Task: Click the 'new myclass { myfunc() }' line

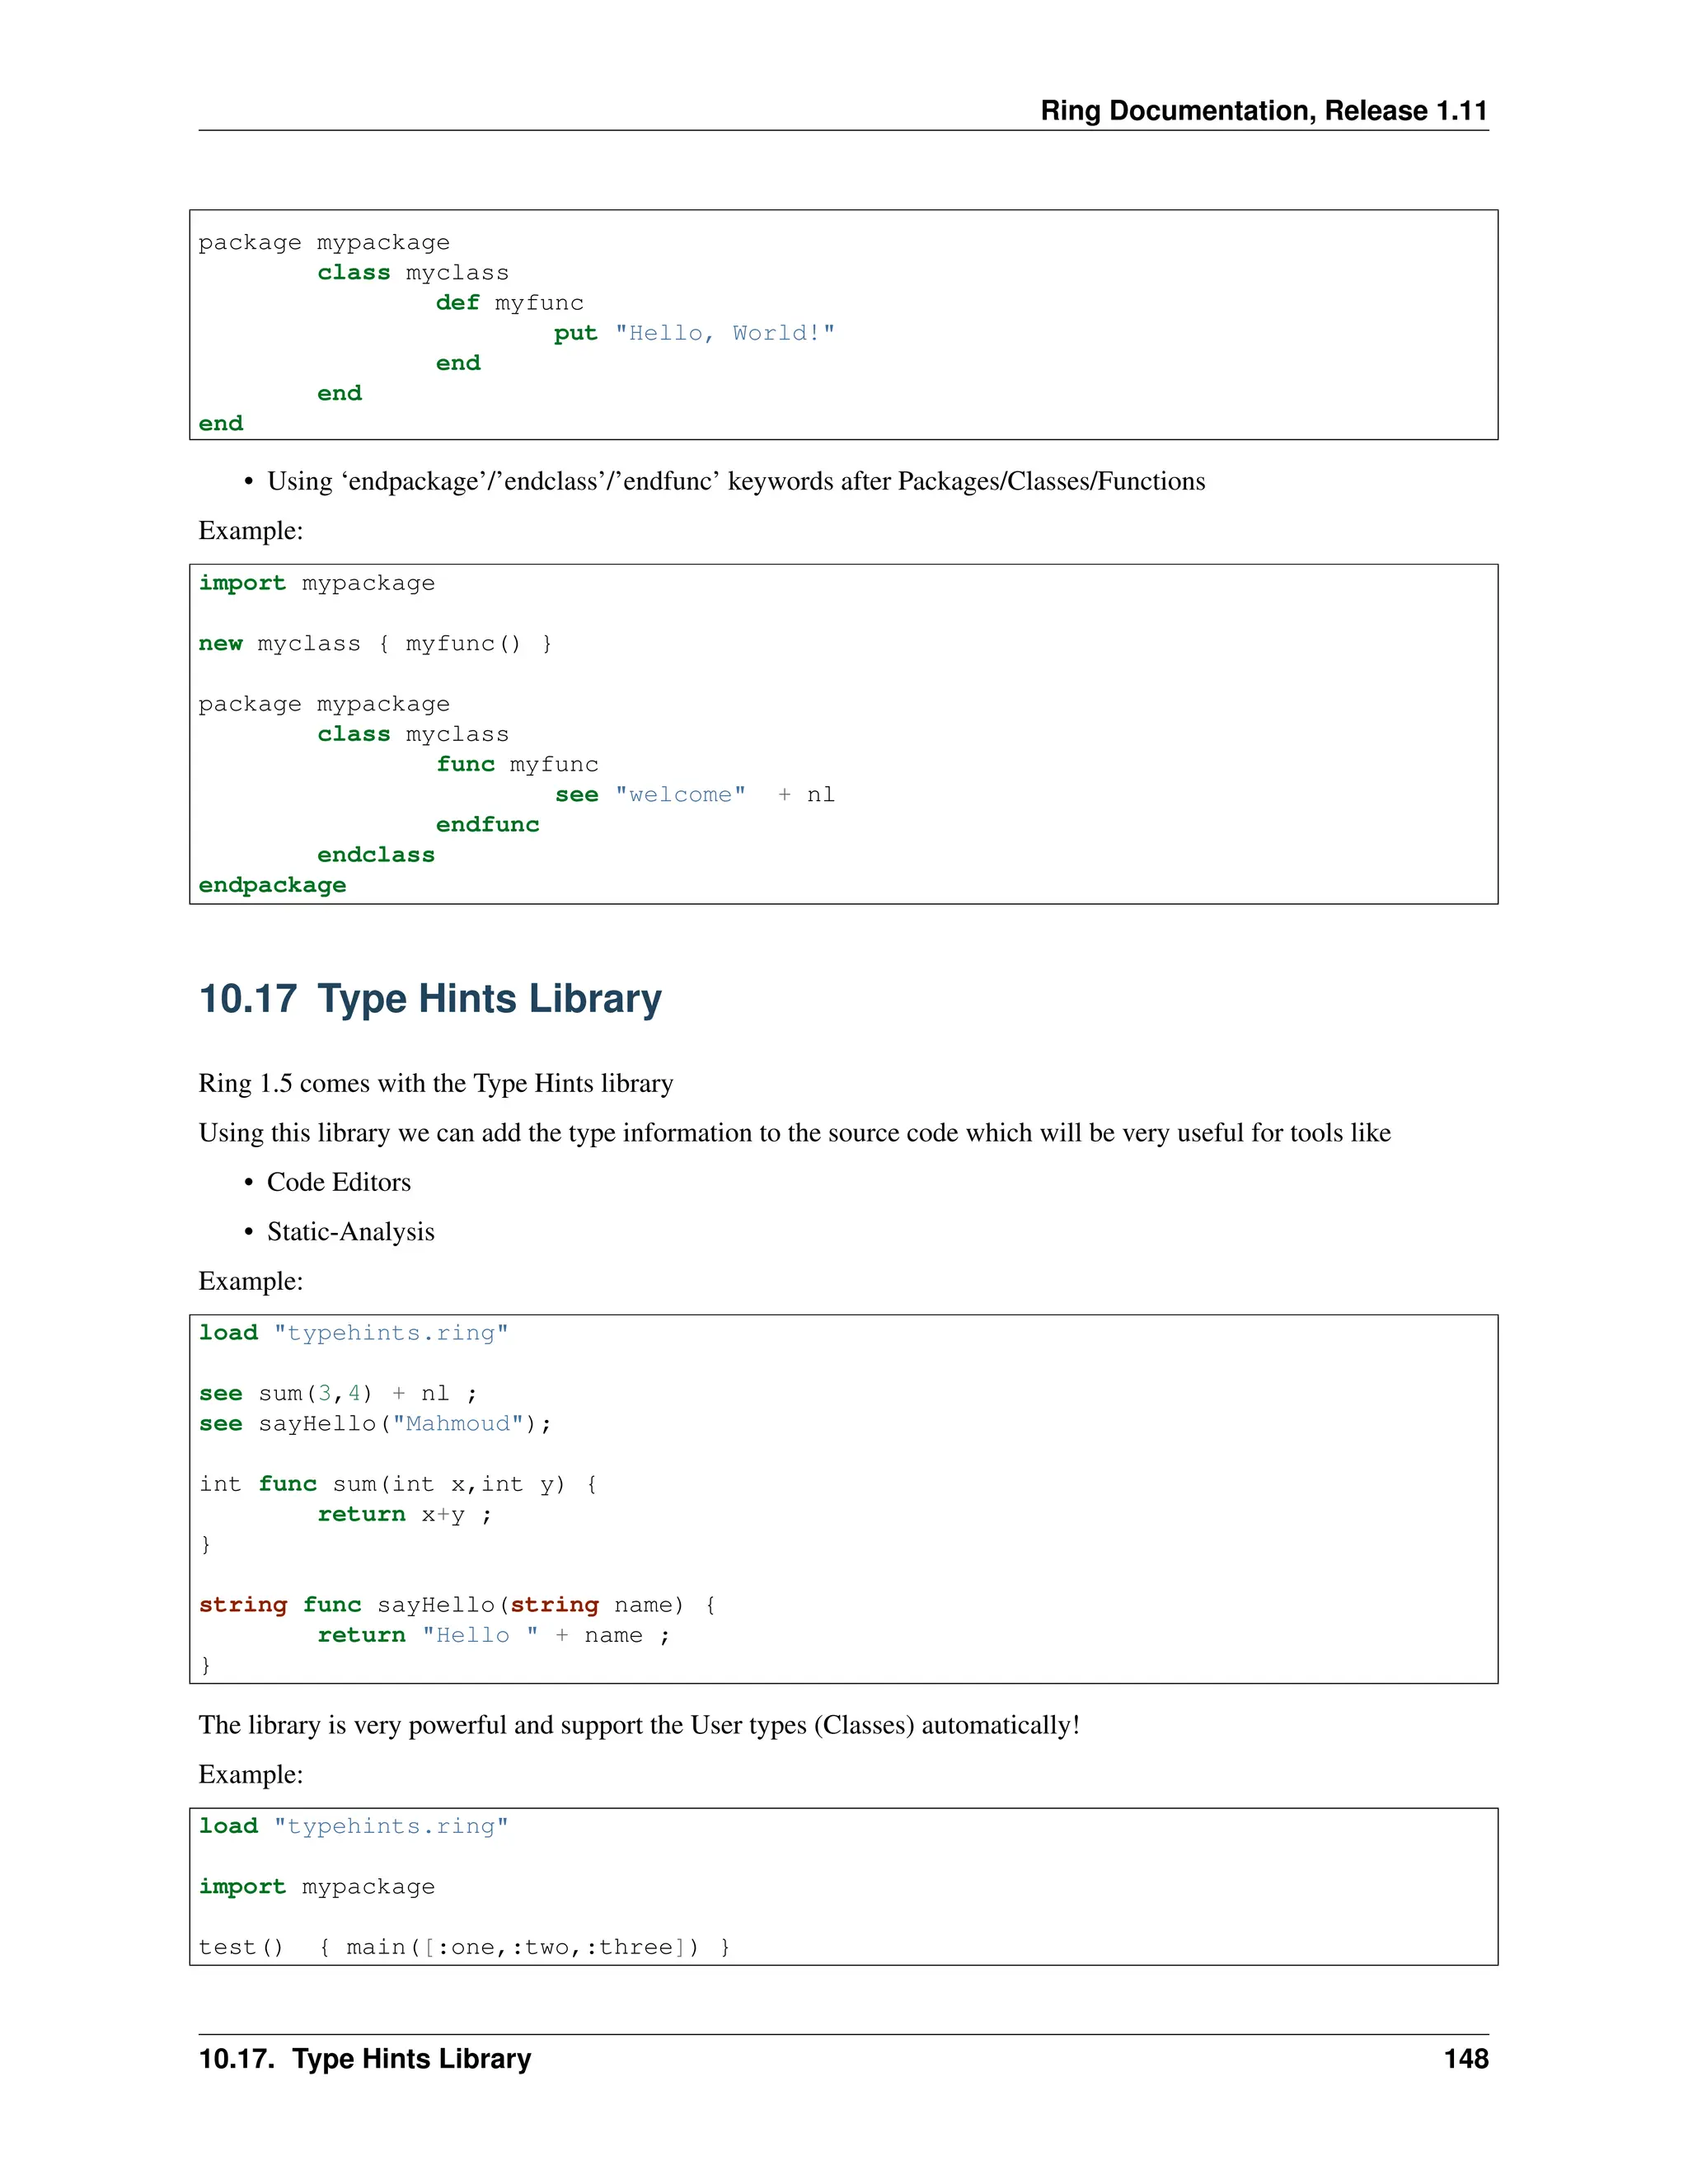Action: [375, 643]
